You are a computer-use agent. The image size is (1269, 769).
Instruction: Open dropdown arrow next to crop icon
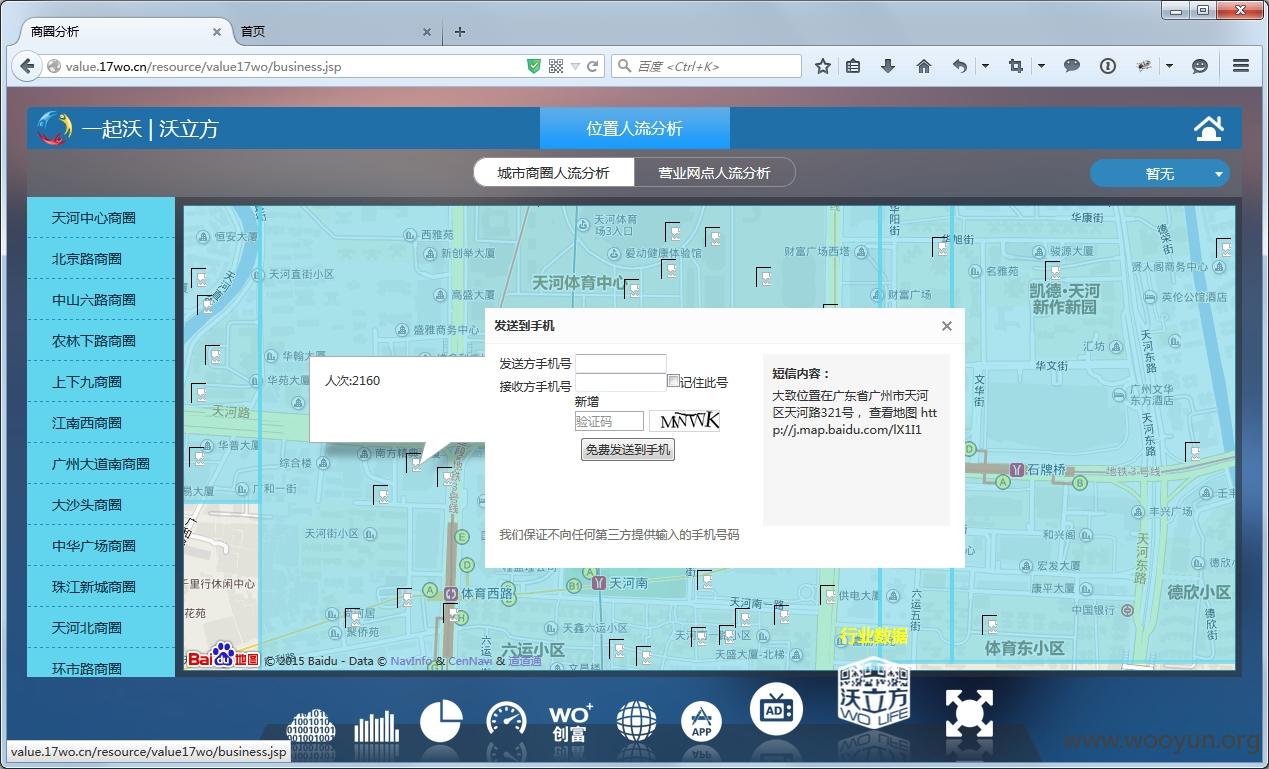(x=1041, y=66)
